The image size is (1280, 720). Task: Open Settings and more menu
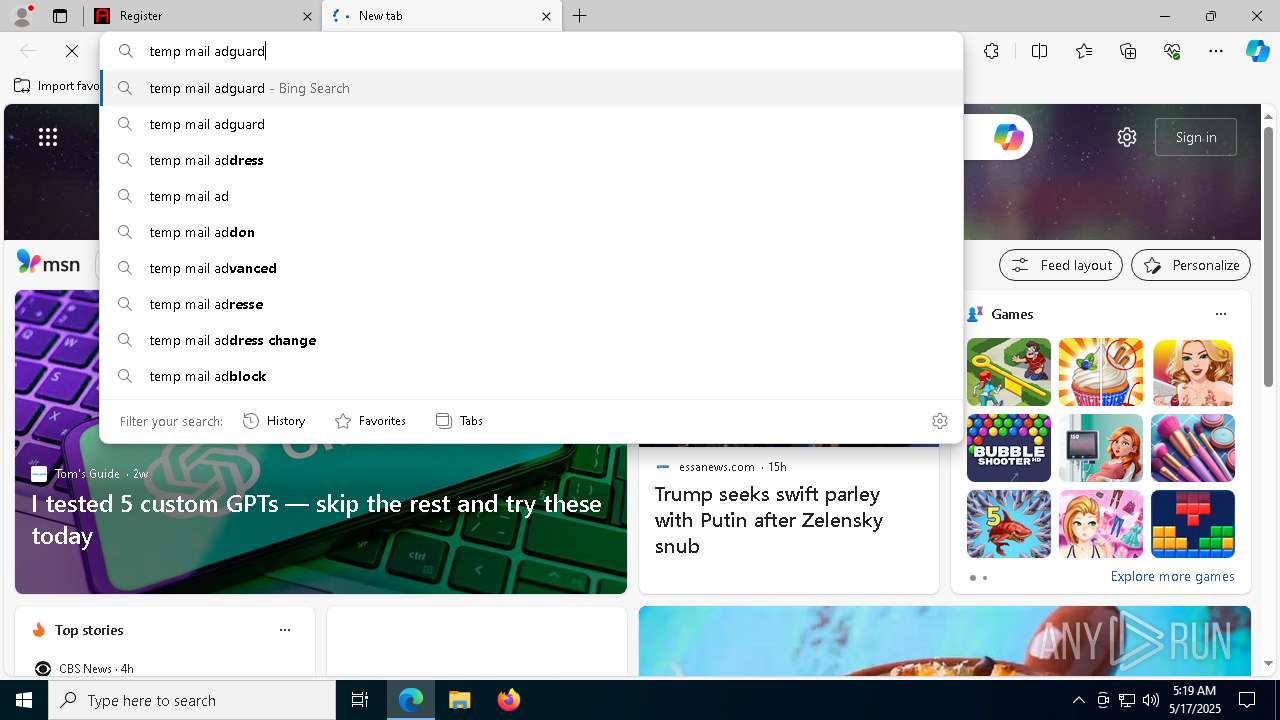(1216, 51)
